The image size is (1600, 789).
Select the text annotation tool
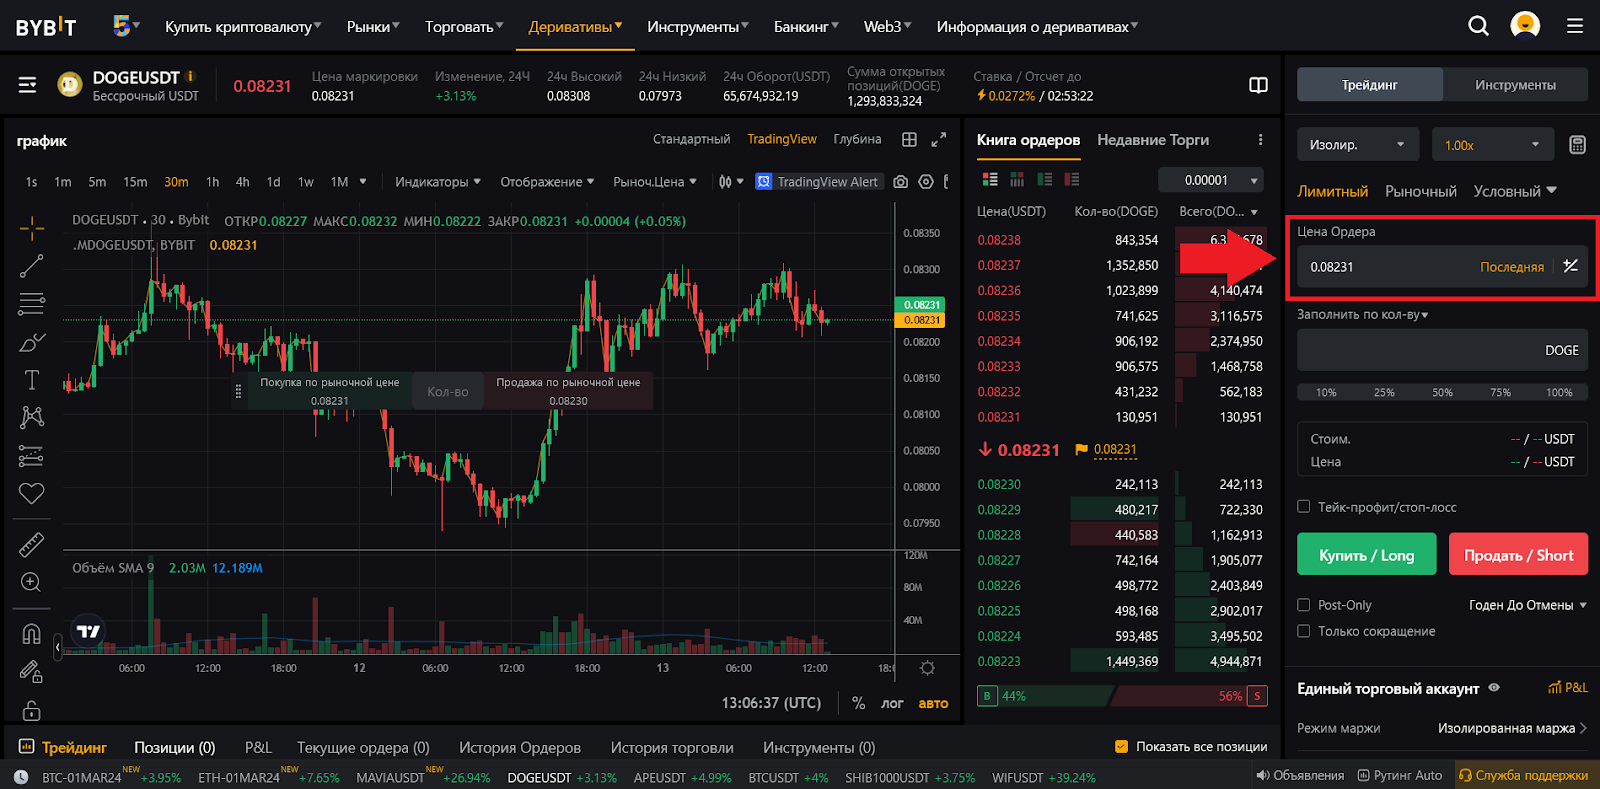coord(32,380)
